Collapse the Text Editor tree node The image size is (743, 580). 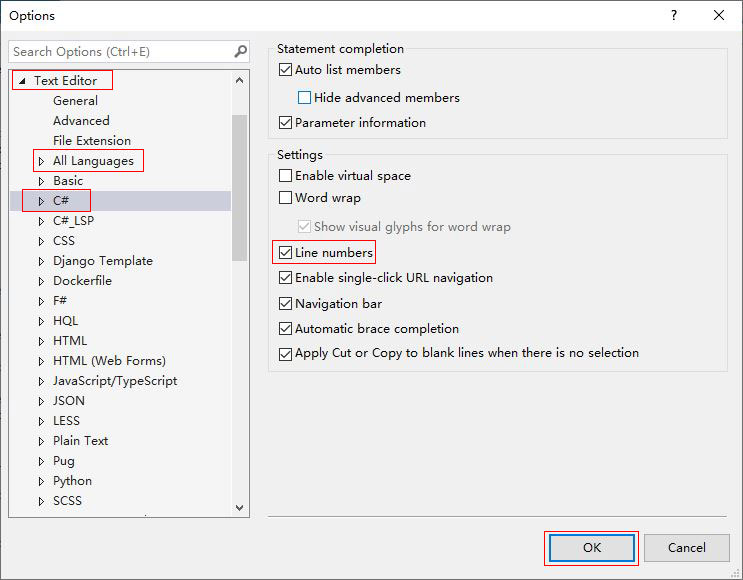point(22,81)
